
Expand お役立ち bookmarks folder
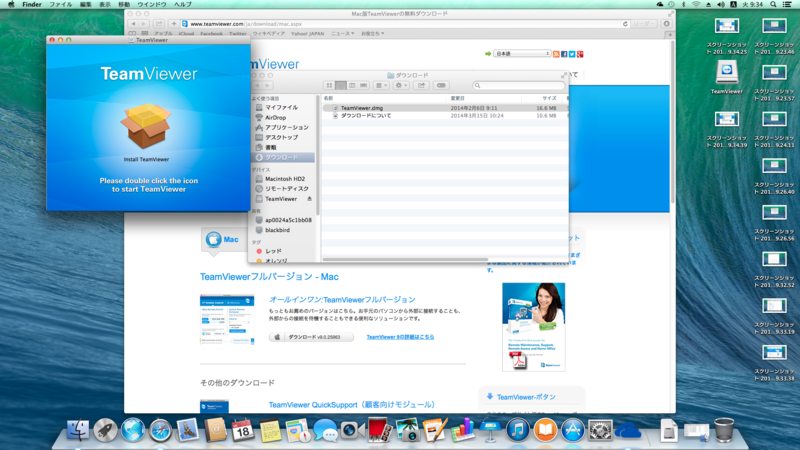pyautogui.click(x=372, y=34)
